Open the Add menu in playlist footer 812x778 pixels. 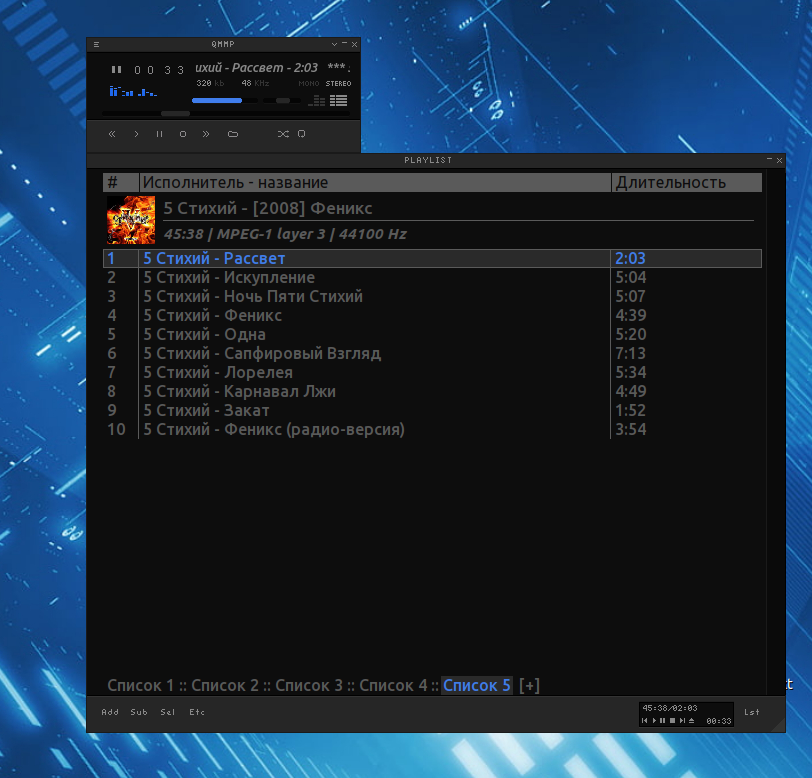110,712
